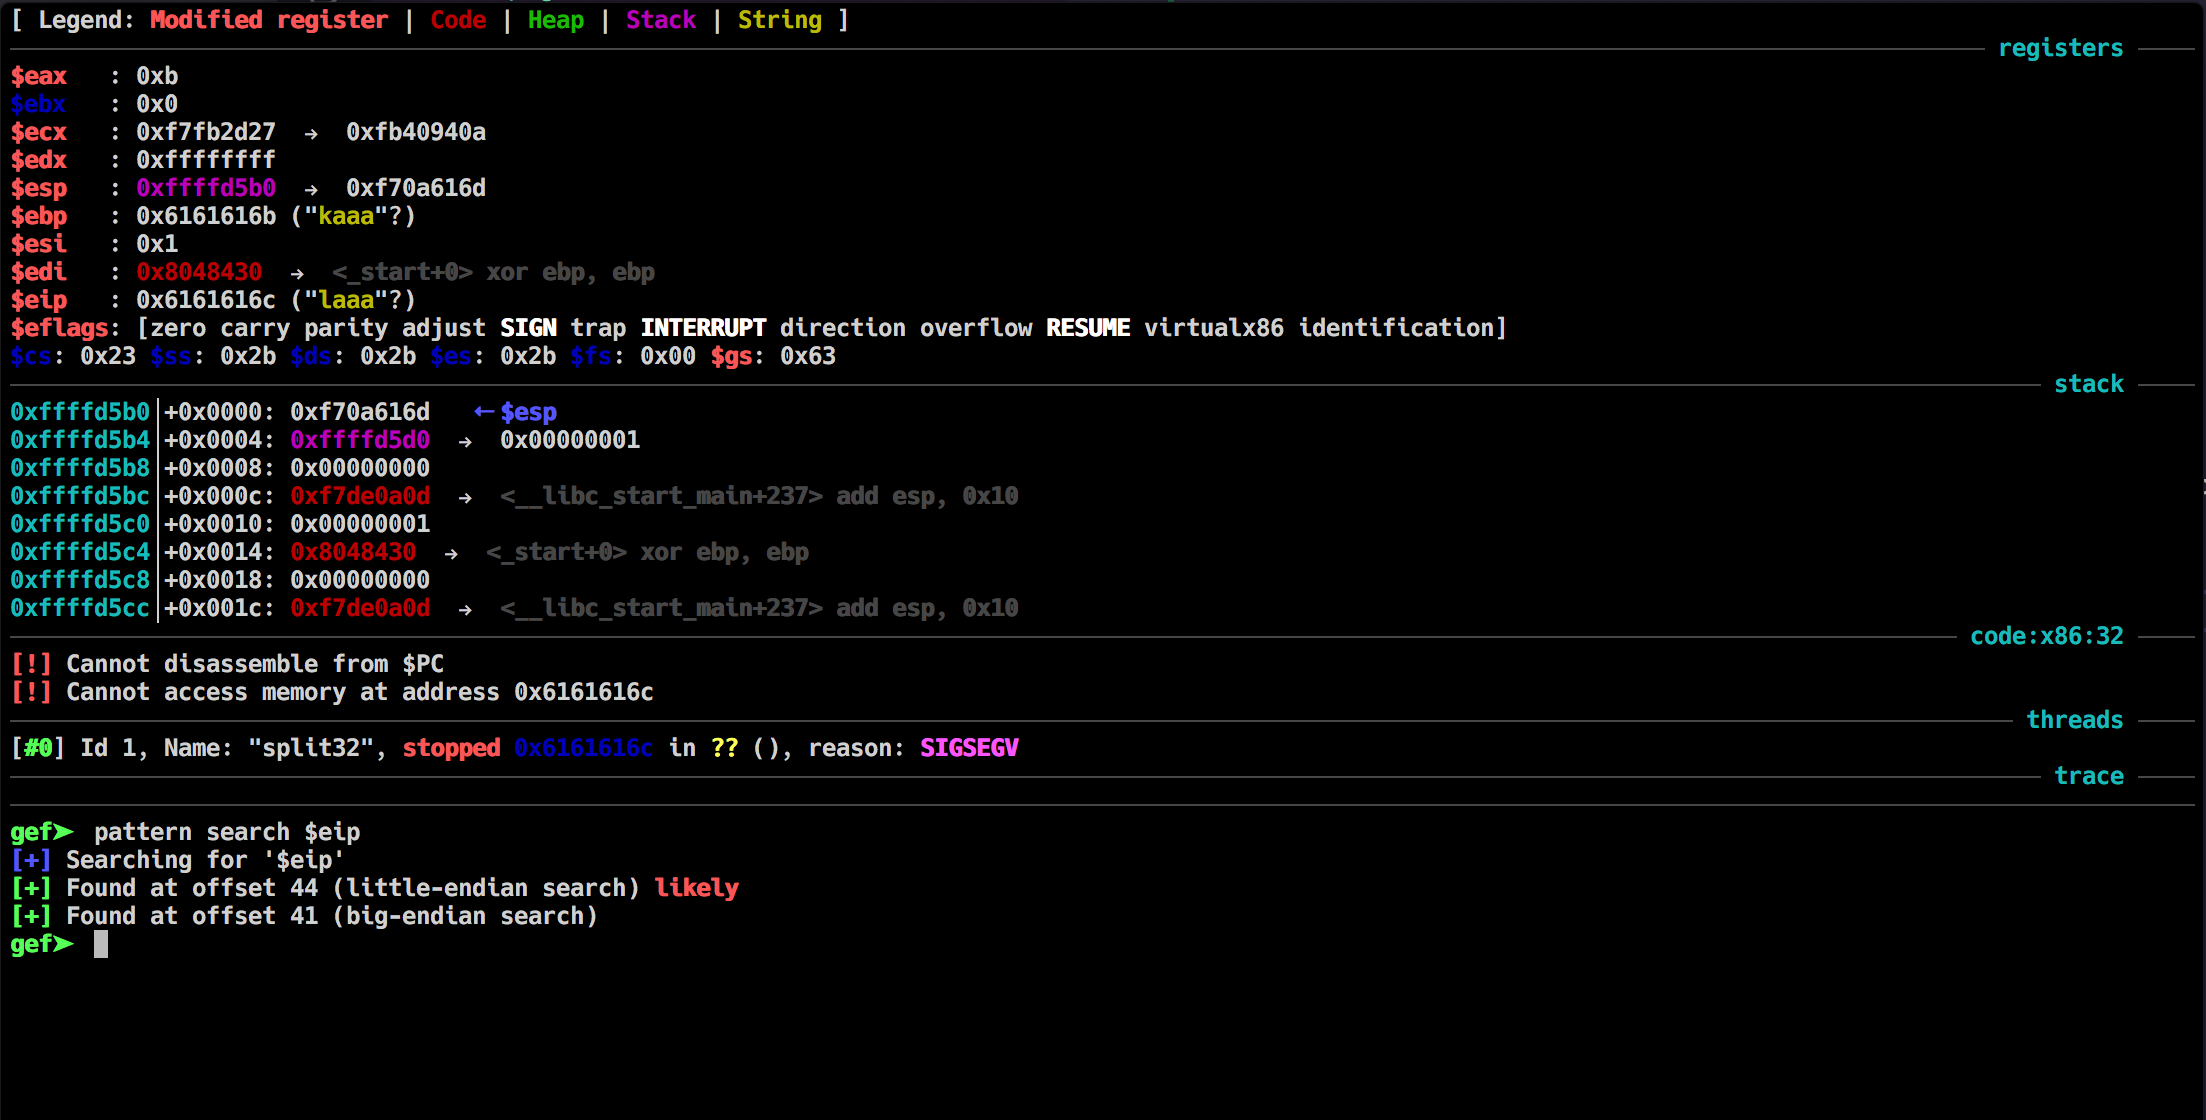Click the '← $esp' stack pointer marker
Screen dimensions: 2206x1120
(515, 412)
